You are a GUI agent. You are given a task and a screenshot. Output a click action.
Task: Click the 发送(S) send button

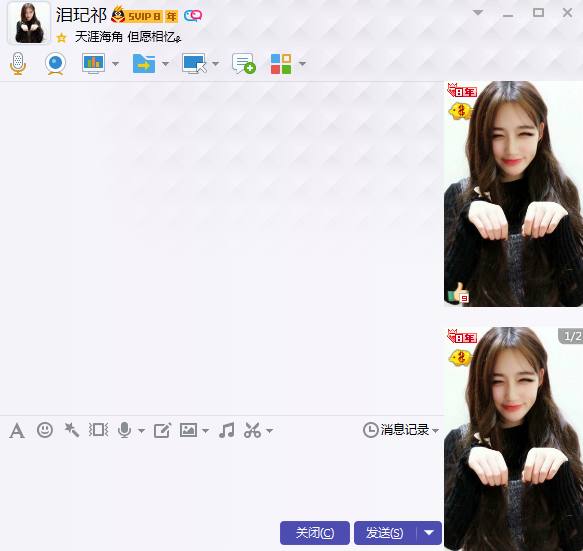pos(385,533)
